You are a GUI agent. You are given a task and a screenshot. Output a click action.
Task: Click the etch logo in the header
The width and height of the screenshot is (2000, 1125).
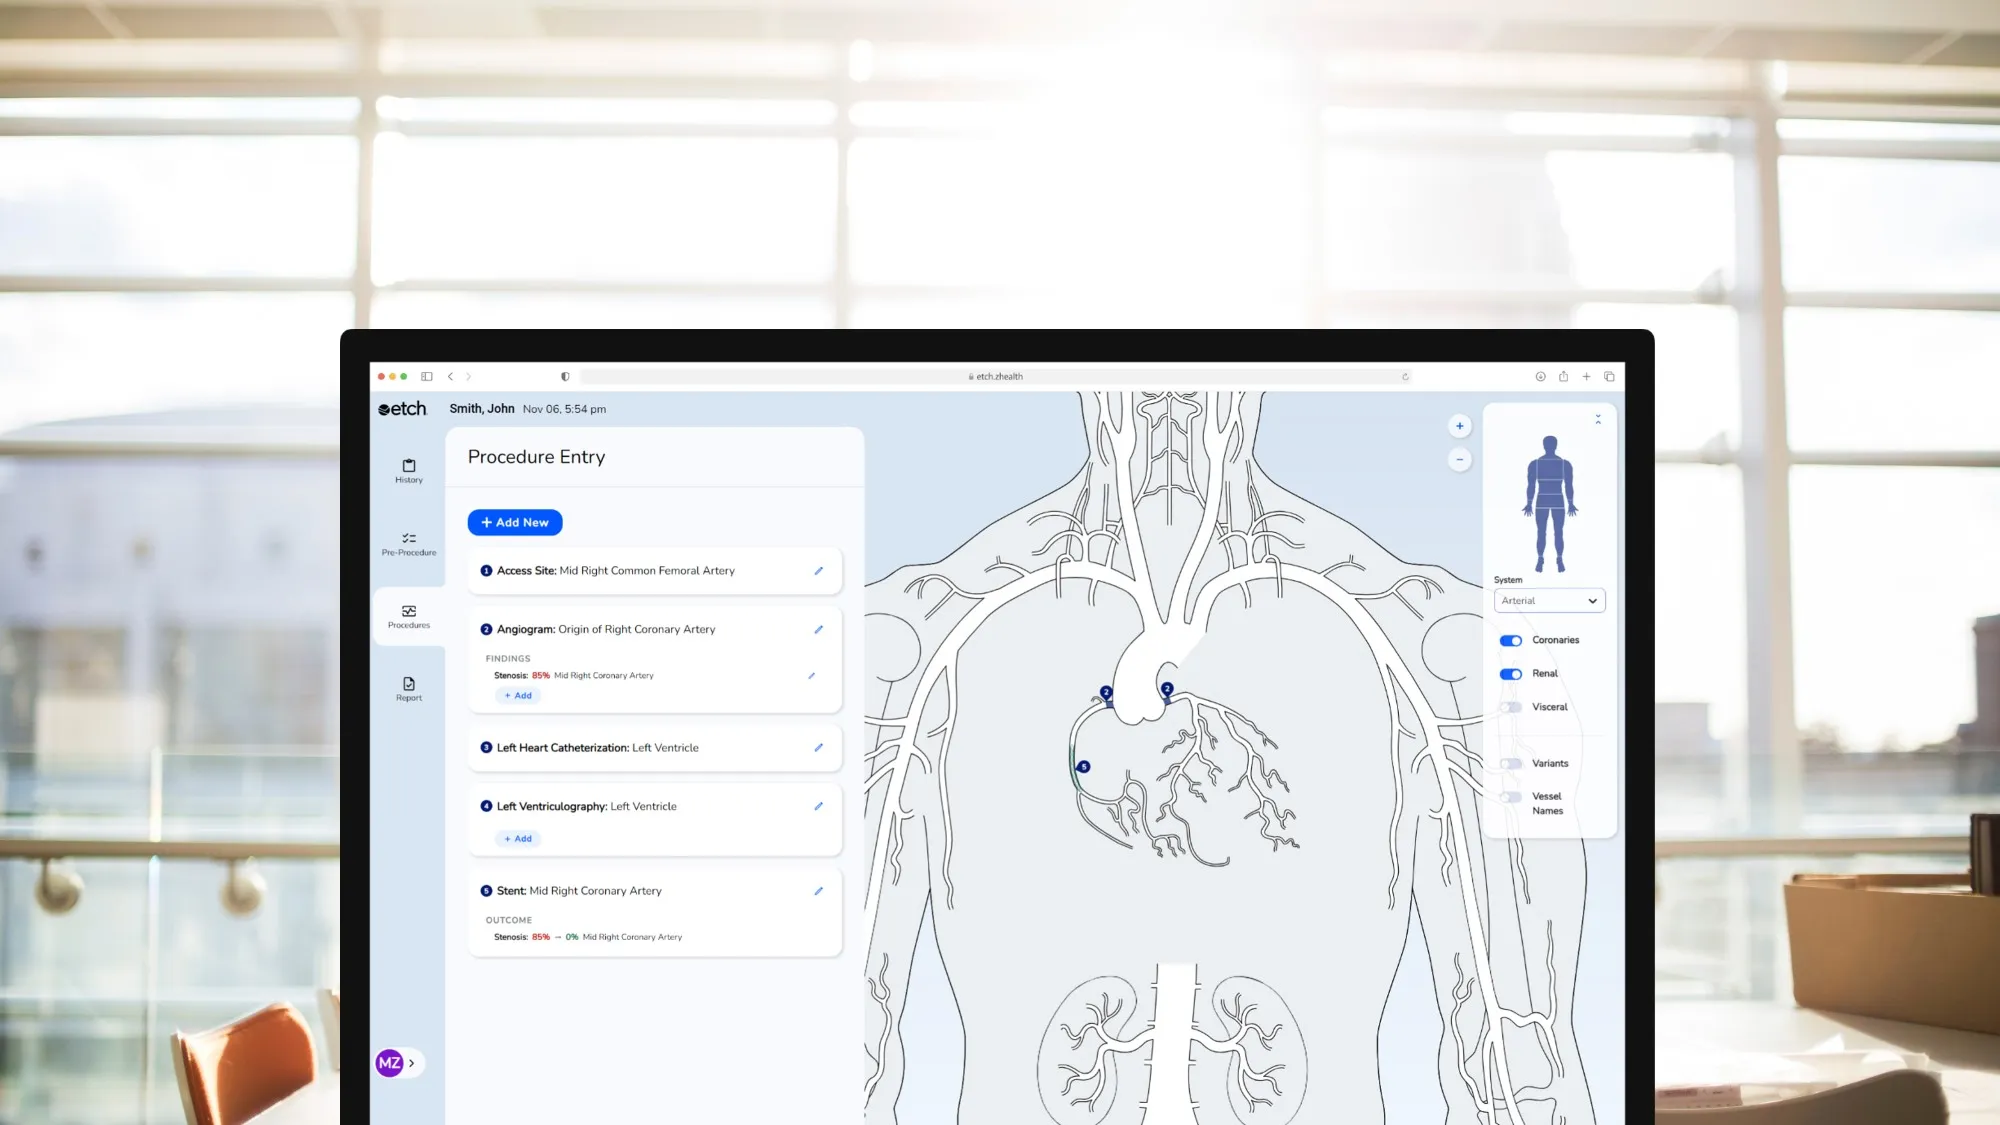(x=402, y=408)
